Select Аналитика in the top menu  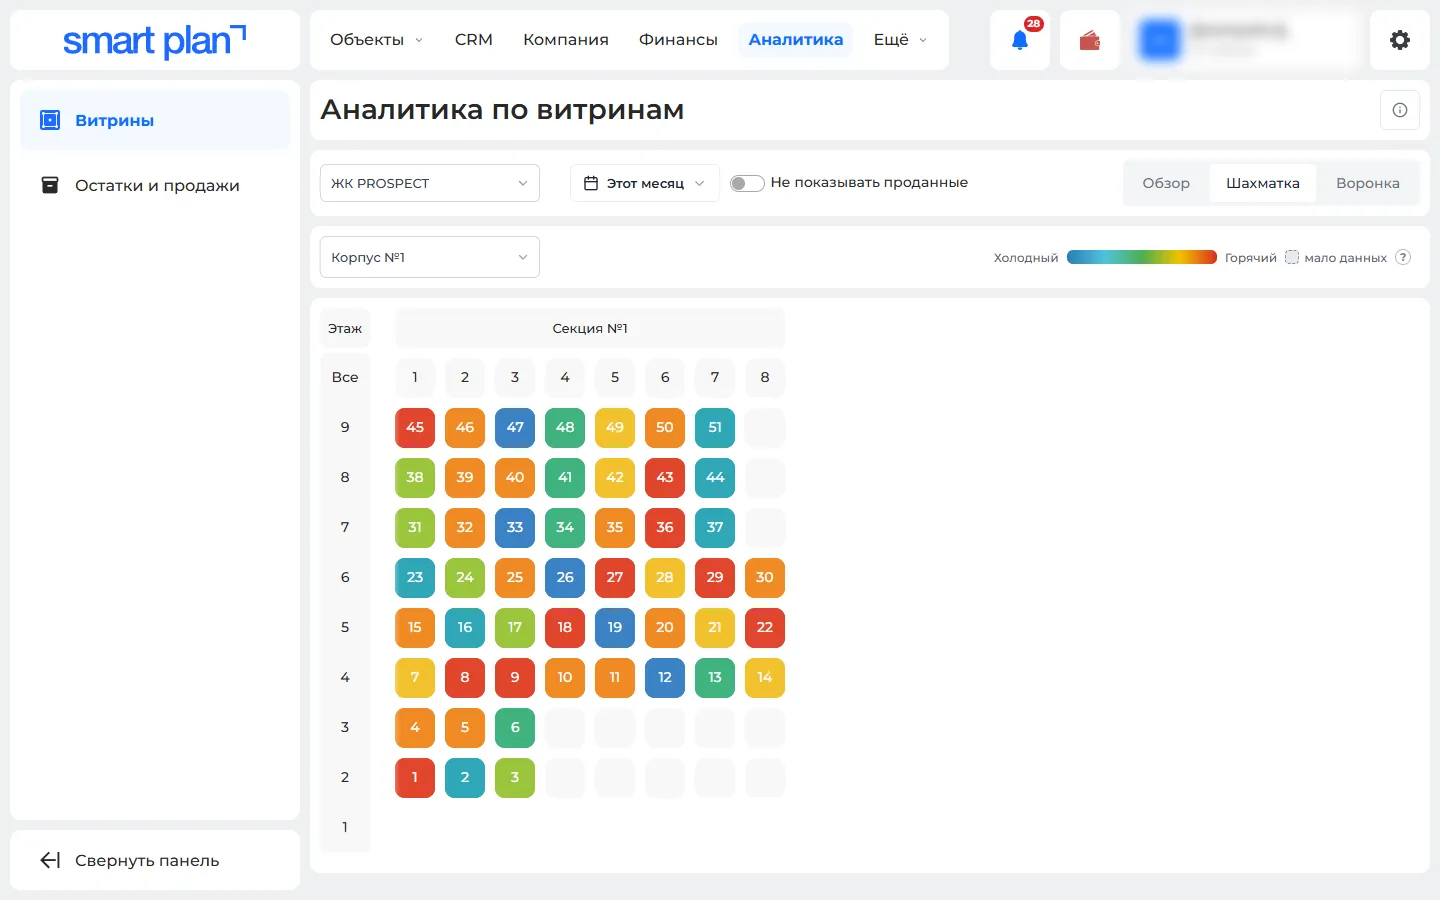click(x=796, y=40)
